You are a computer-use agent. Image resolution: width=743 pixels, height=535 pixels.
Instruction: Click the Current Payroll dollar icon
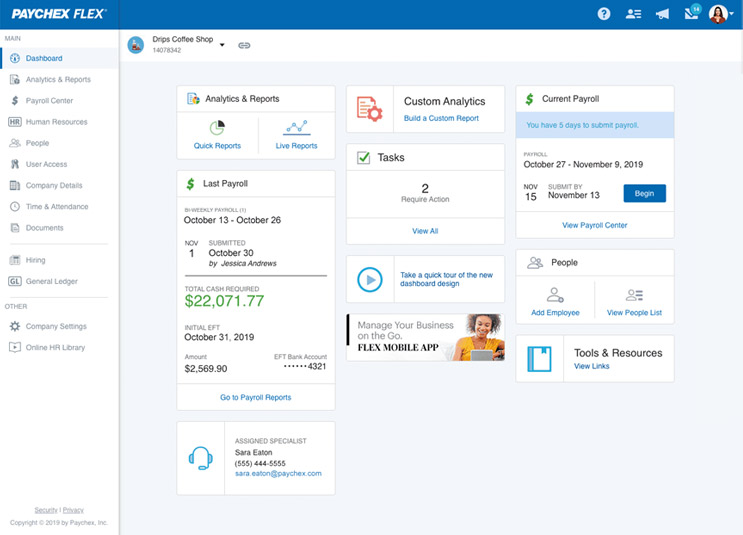(x=529, y=99)
